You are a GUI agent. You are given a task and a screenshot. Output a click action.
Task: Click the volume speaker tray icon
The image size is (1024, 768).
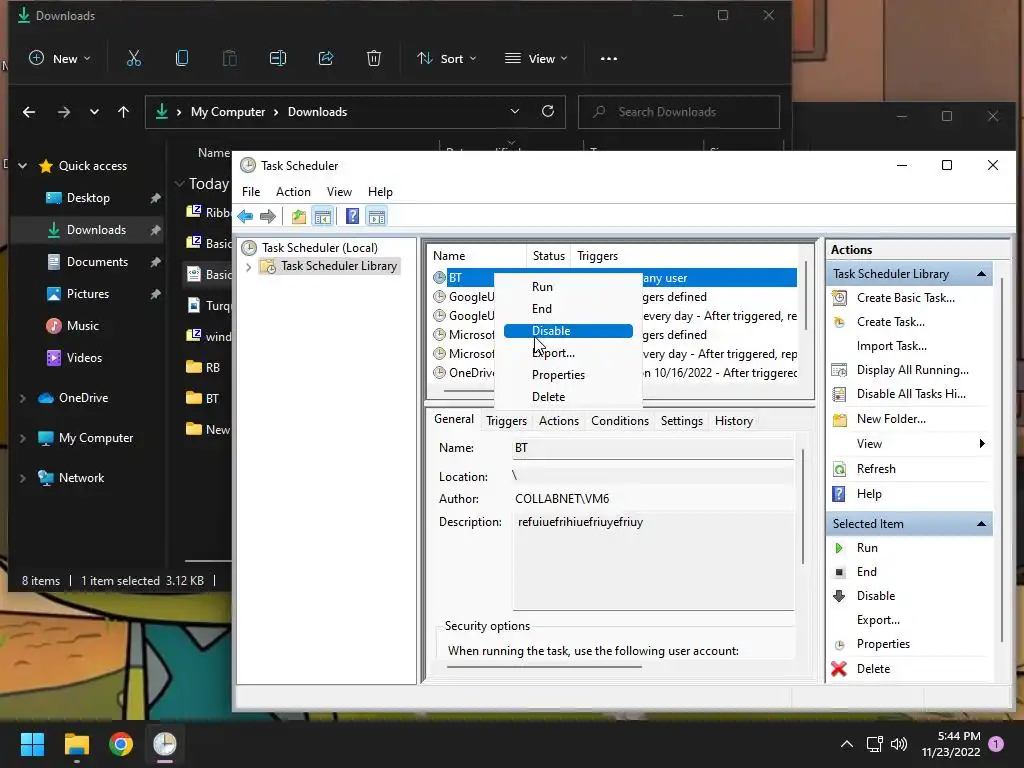pyautogui.click(x=899, y=744)
